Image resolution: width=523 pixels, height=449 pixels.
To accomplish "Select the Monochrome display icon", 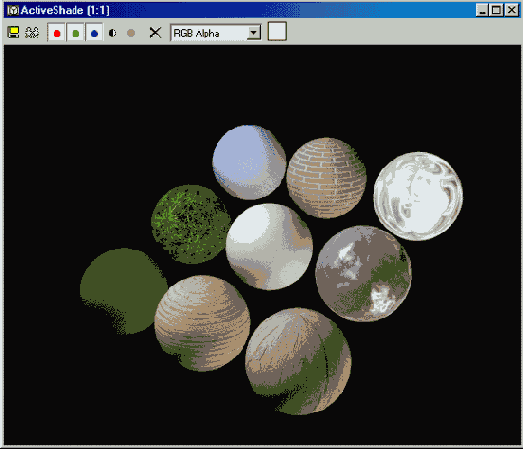I will (x=131, y=33).
